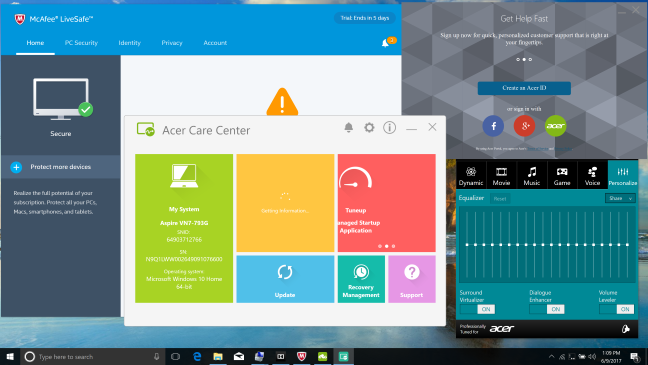Viewport: 648px width, 365px height.
Task: Show hidden system tray icons chevron
Action: click(x=551, y=356)
